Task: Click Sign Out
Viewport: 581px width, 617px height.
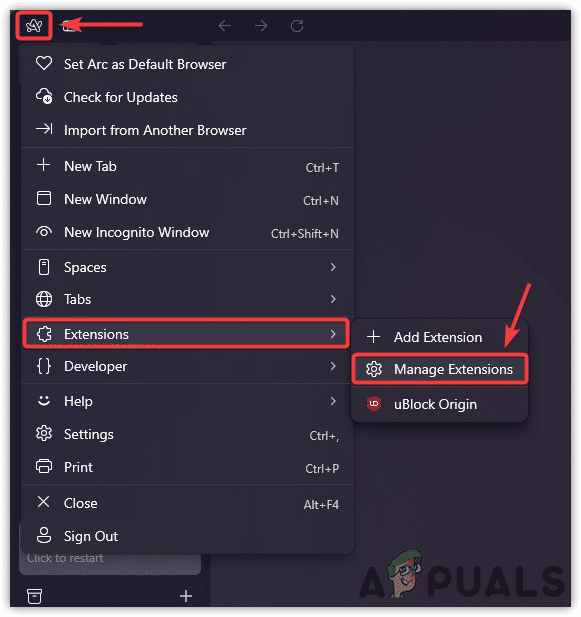Action: [187, 536]
